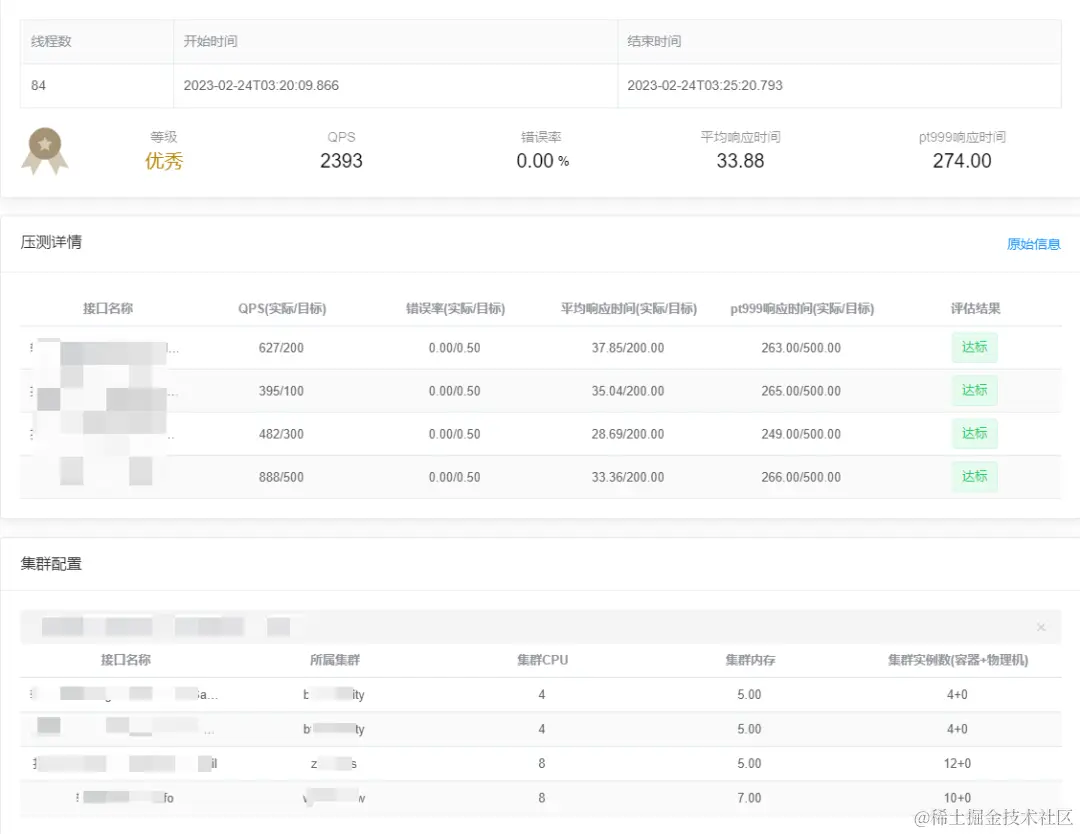Image resolution: width=1080 pixels, height=834 pixels.
Task: Click the 评估结果 column header
Action: pyautogui.click(x=975, y=309)
